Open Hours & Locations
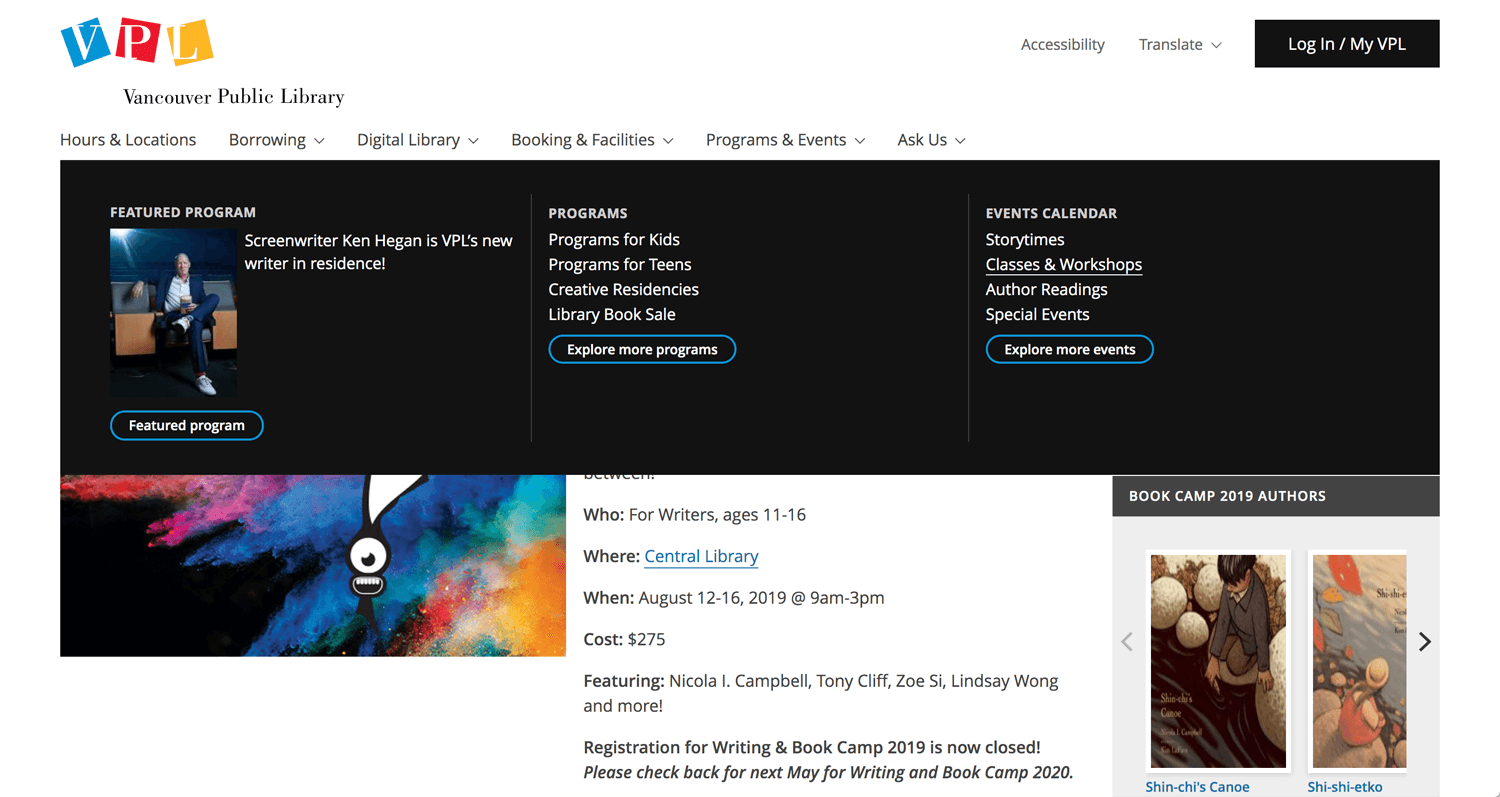The width and height of the screenshot is (1500, 797). point(128,140)
